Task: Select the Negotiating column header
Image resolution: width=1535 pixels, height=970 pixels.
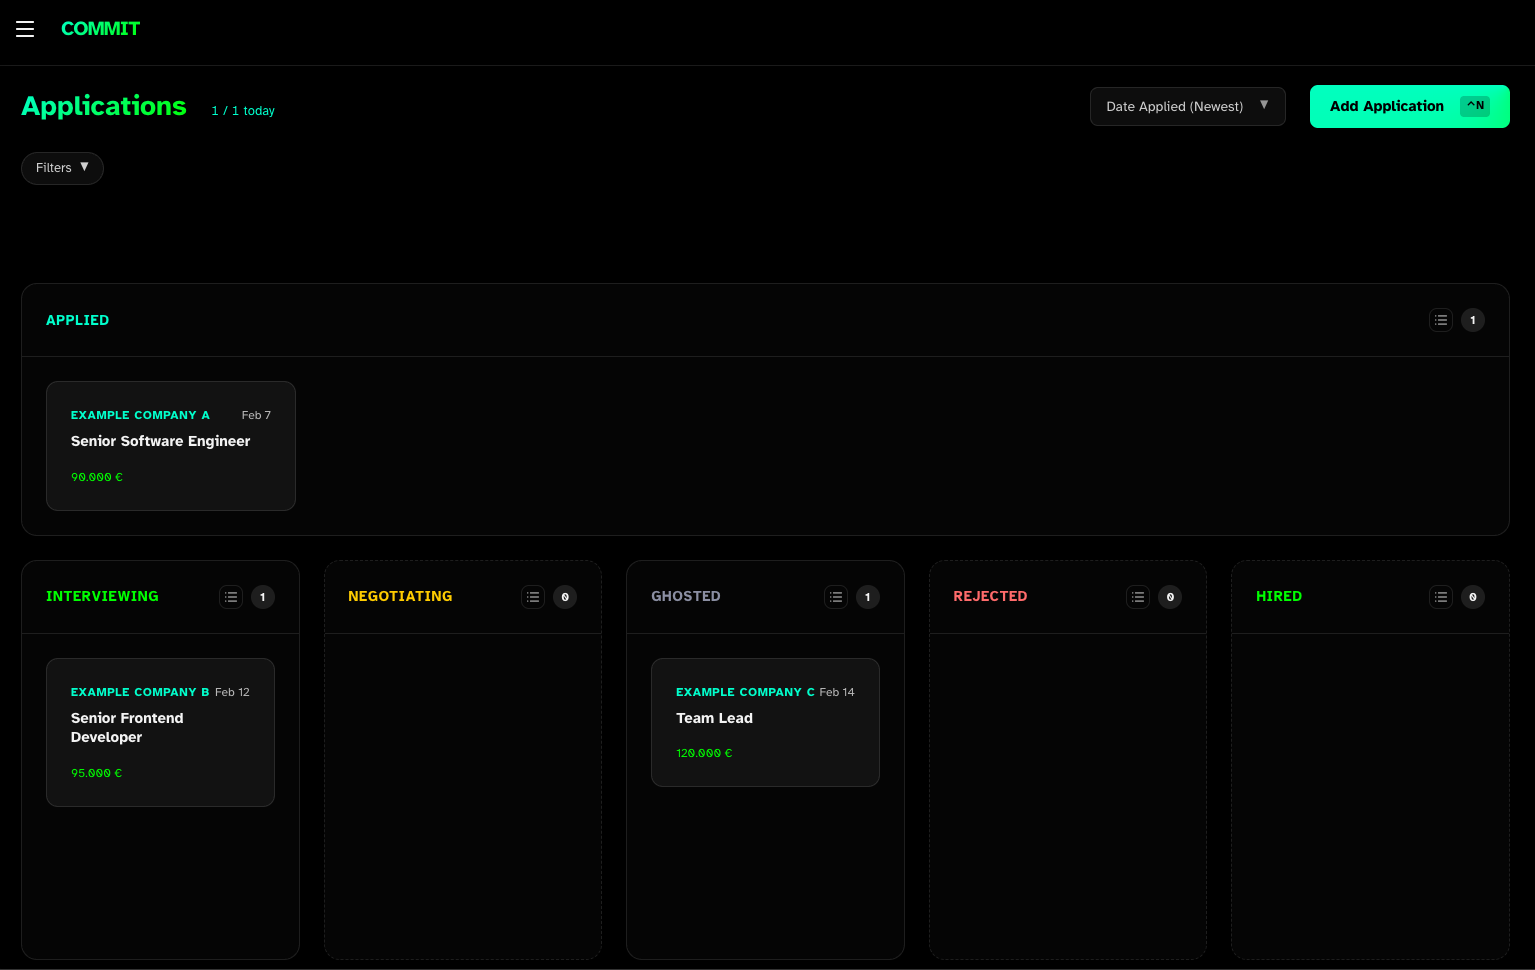Action: click(x=400, y=596)
